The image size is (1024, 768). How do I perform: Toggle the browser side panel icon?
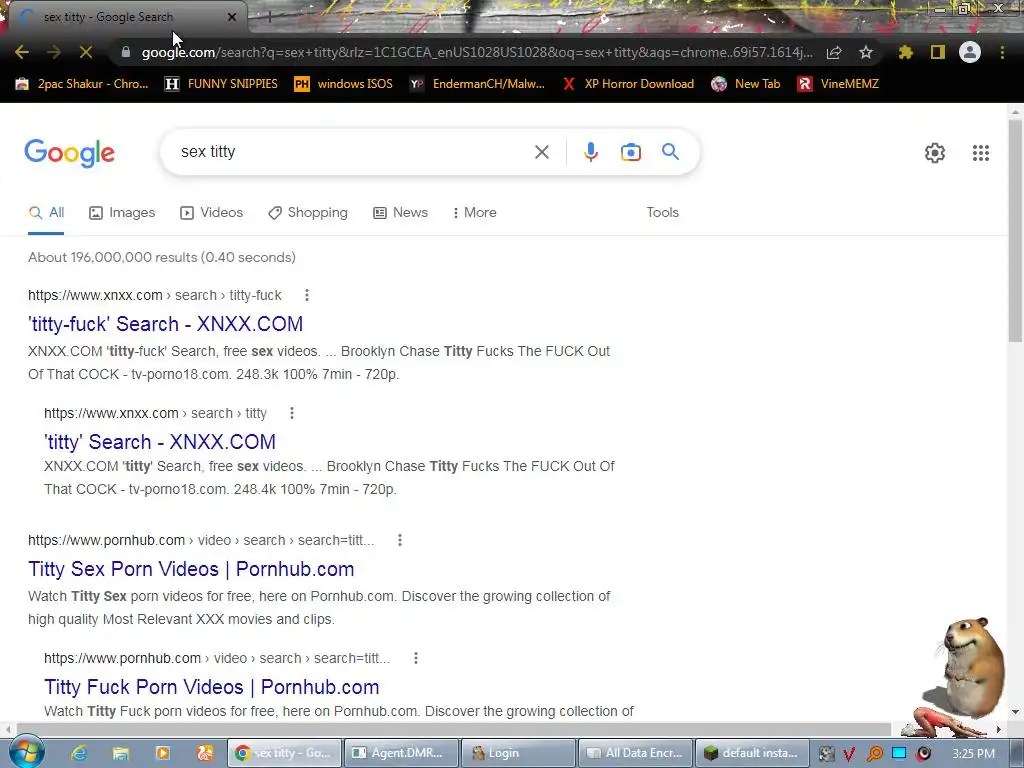tap(938, 52)
